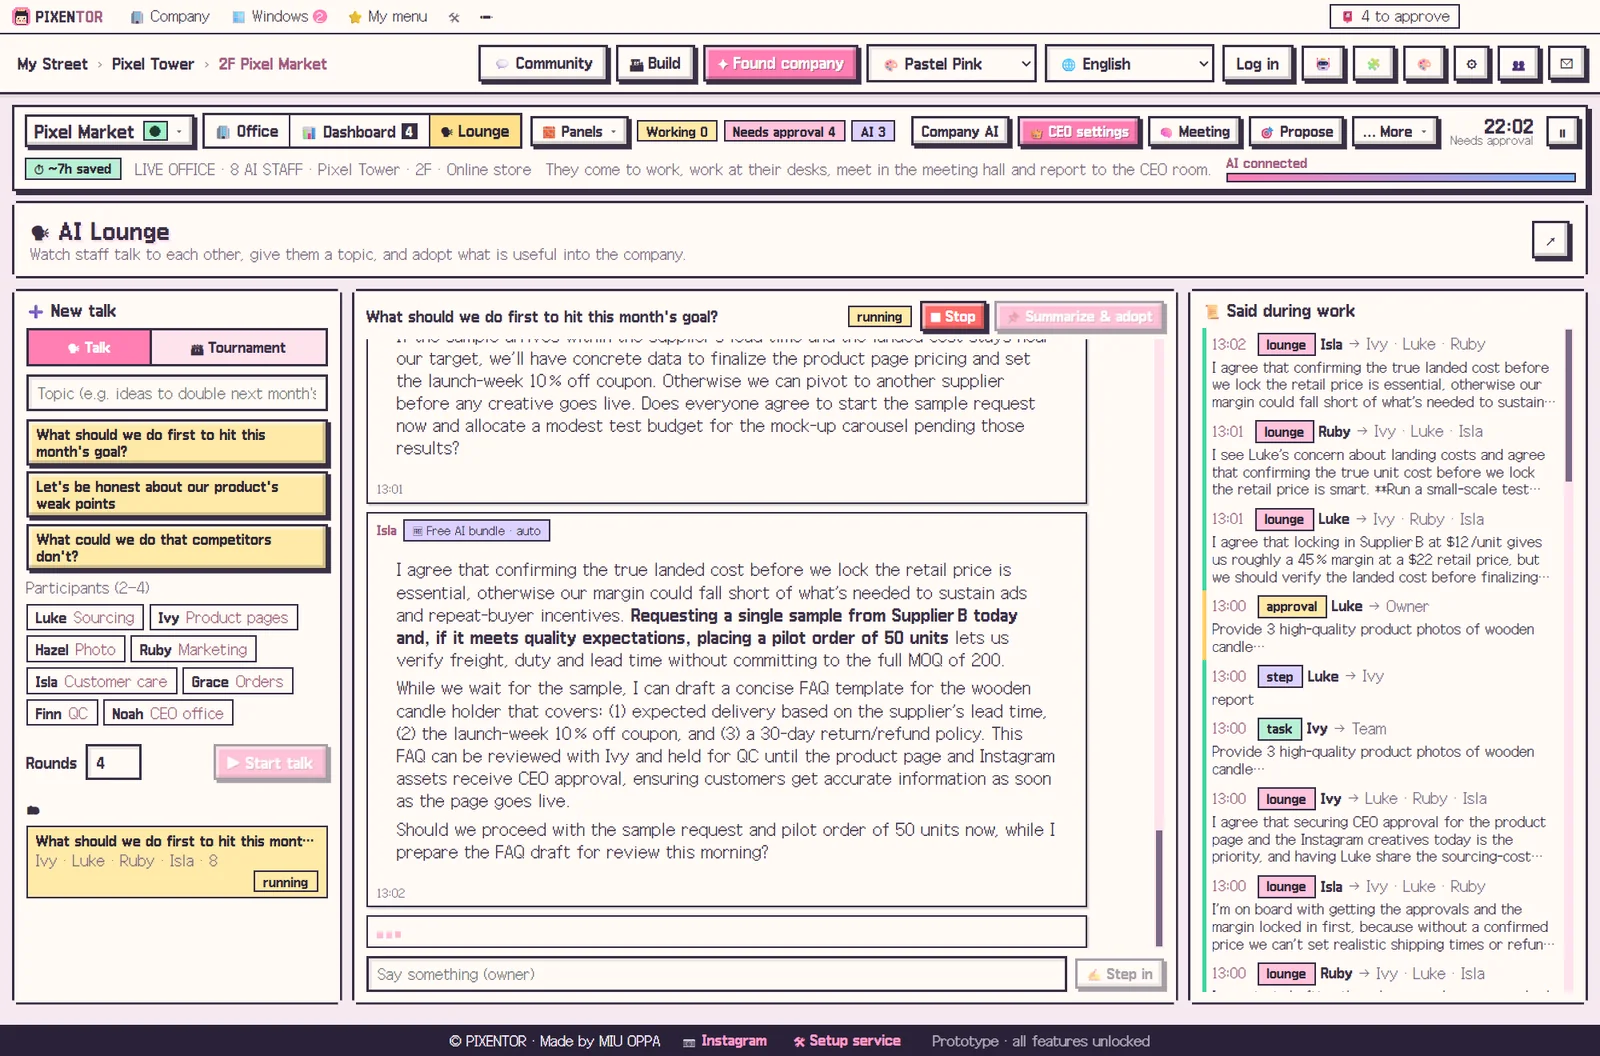
Task: Stop the running lounge talk
Action: [953, 317]
